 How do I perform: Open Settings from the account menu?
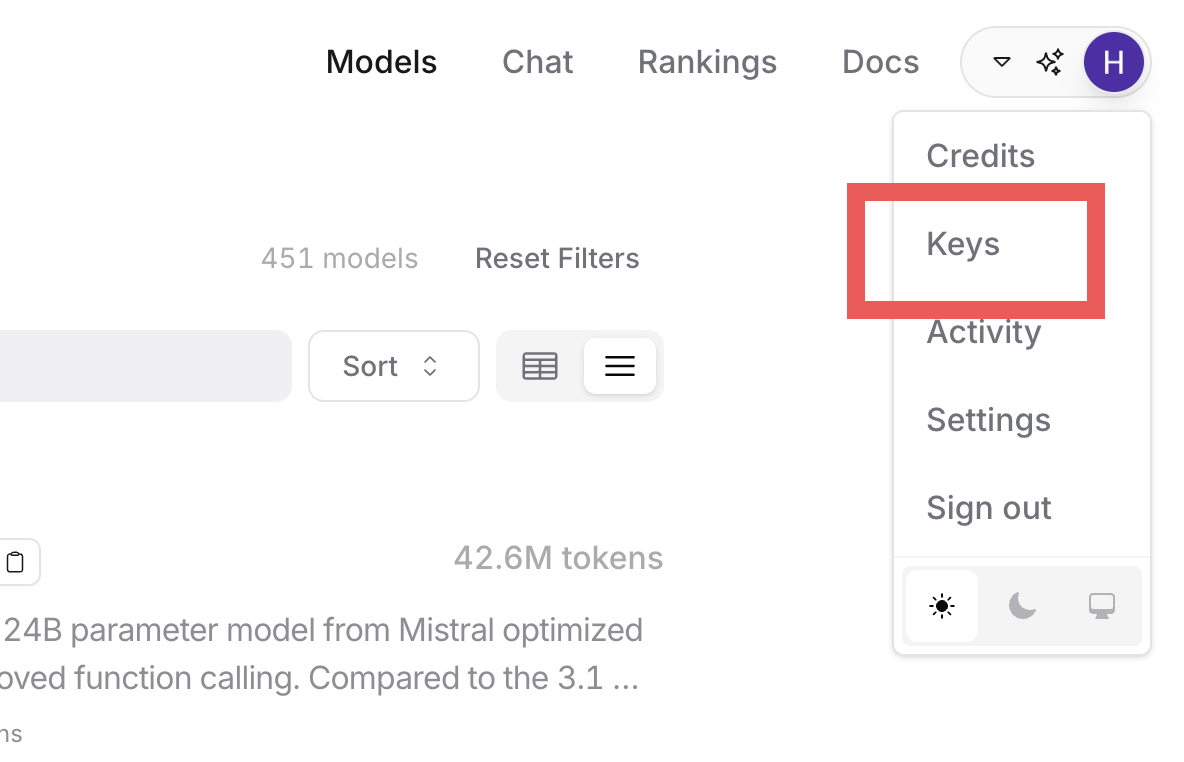point(988,420)
